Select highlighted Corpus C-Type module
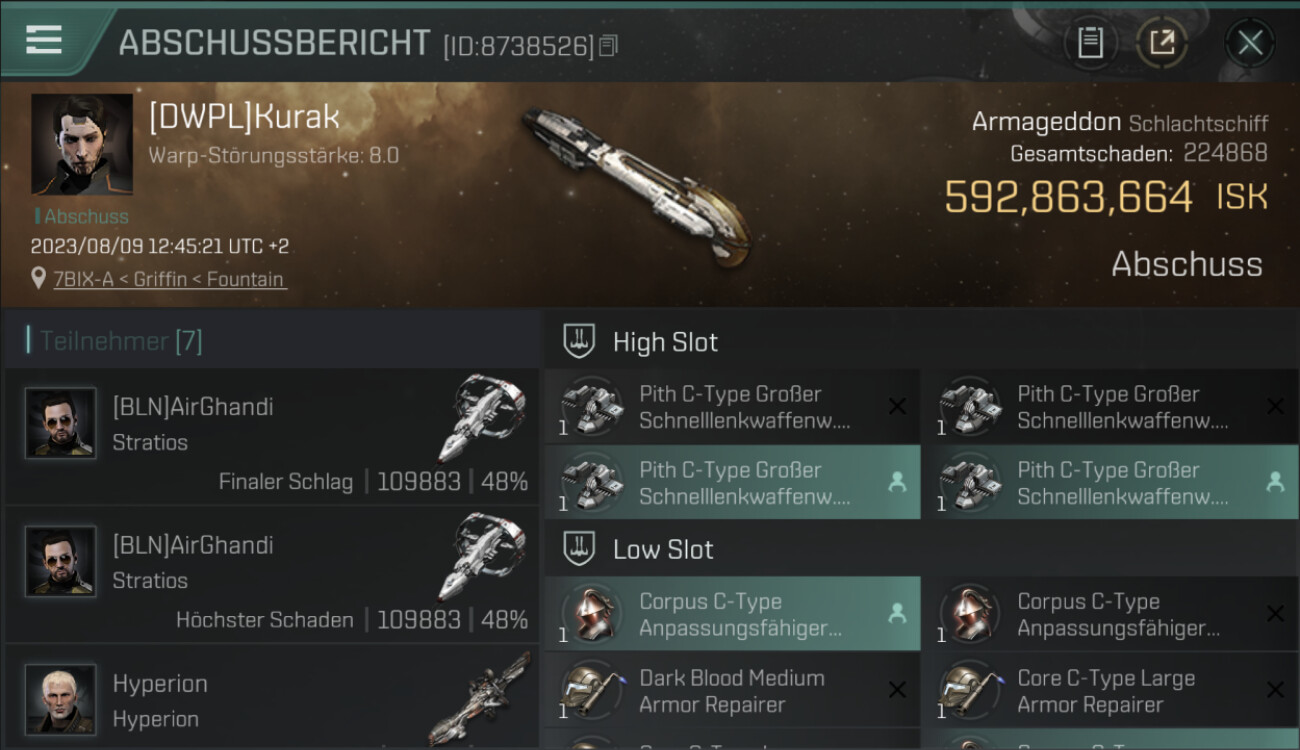This screenshot has height=750, width=1300. (x=732, y=614)
